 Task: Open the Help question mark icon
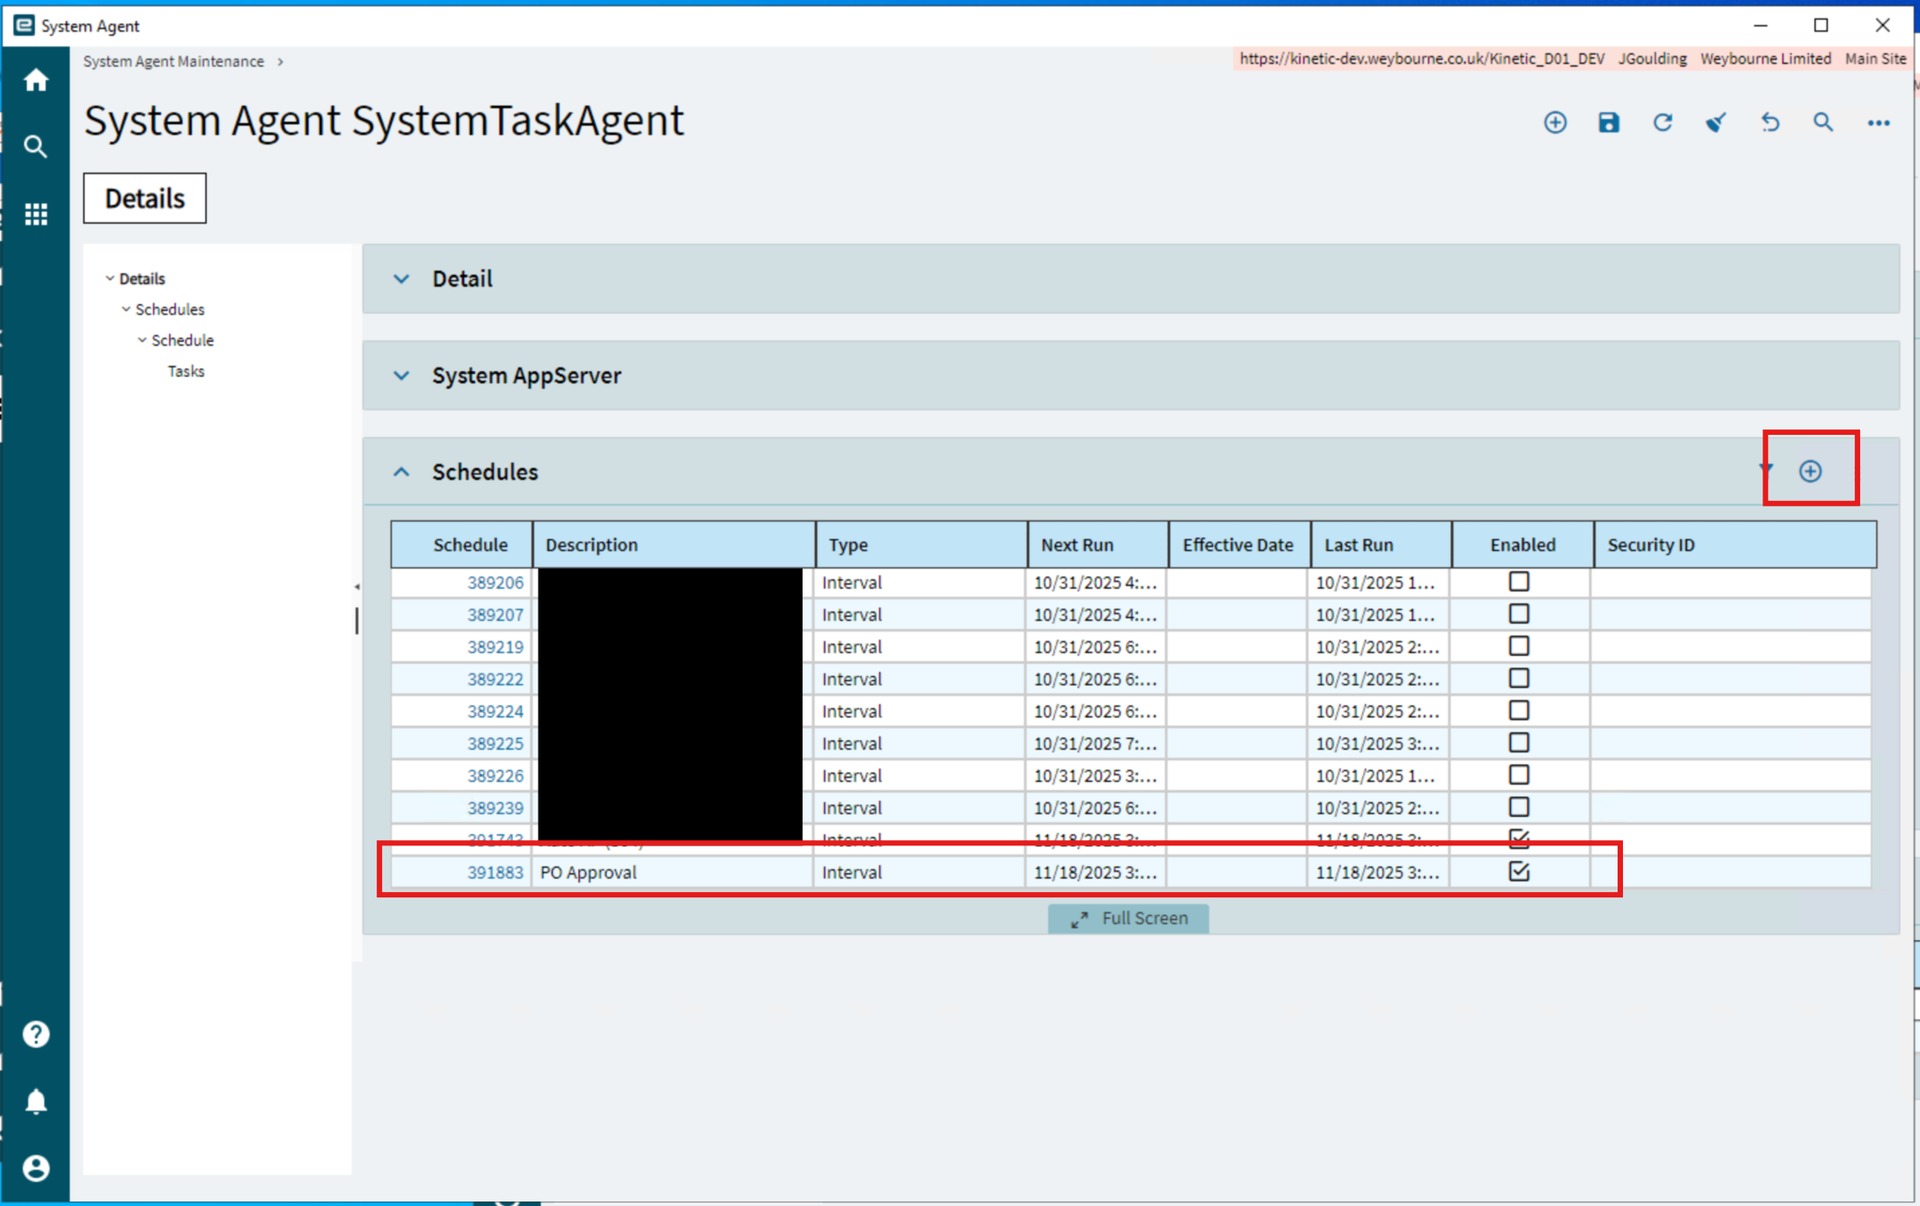tap(36, 1034)
